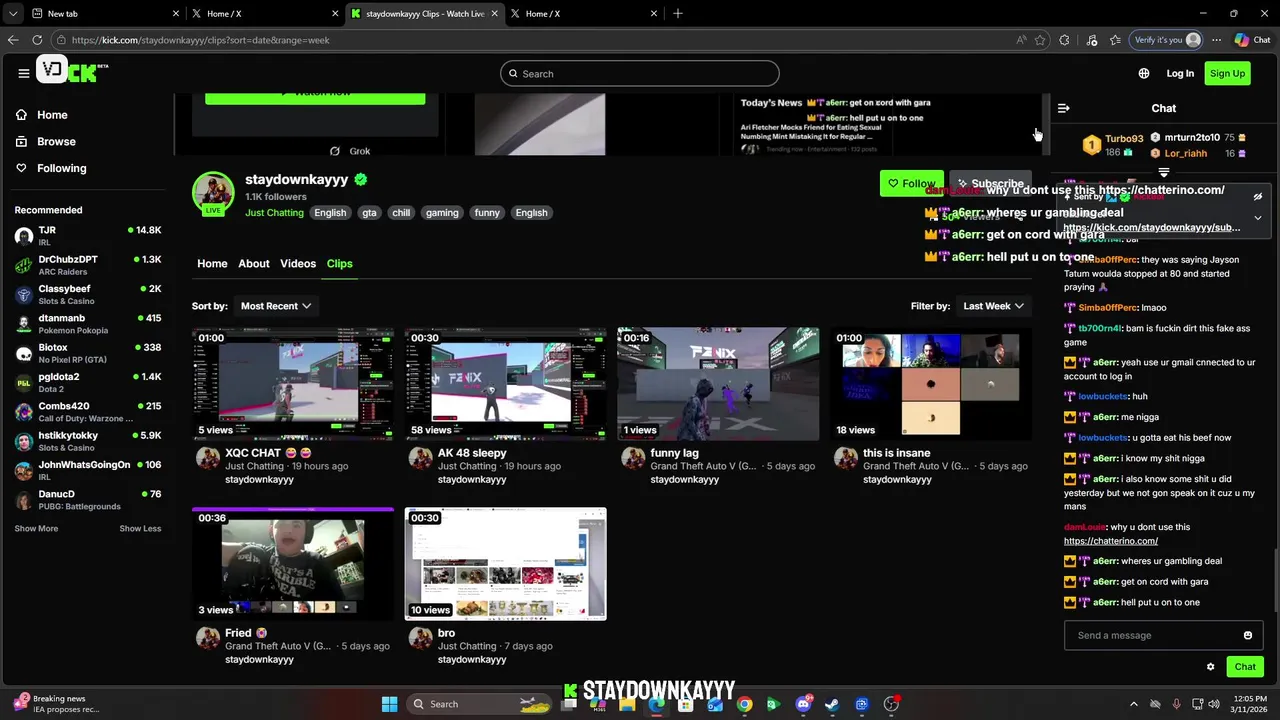This screenshot has height=720, width=1280.
Task: Go to Browse in sidebar
Action: 56,142
